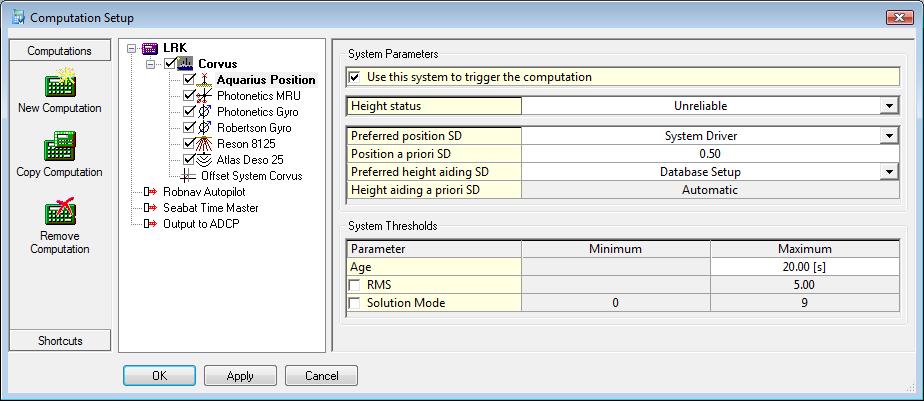Switch to the Shortcuts tab
The width and height of the screenshot is (924, 401).
click(59, 341)
